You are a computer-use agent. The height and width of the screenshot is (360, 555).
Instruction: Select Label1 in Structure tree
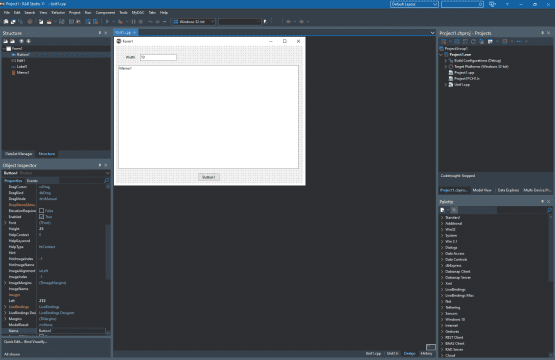[x=22, y=67]
